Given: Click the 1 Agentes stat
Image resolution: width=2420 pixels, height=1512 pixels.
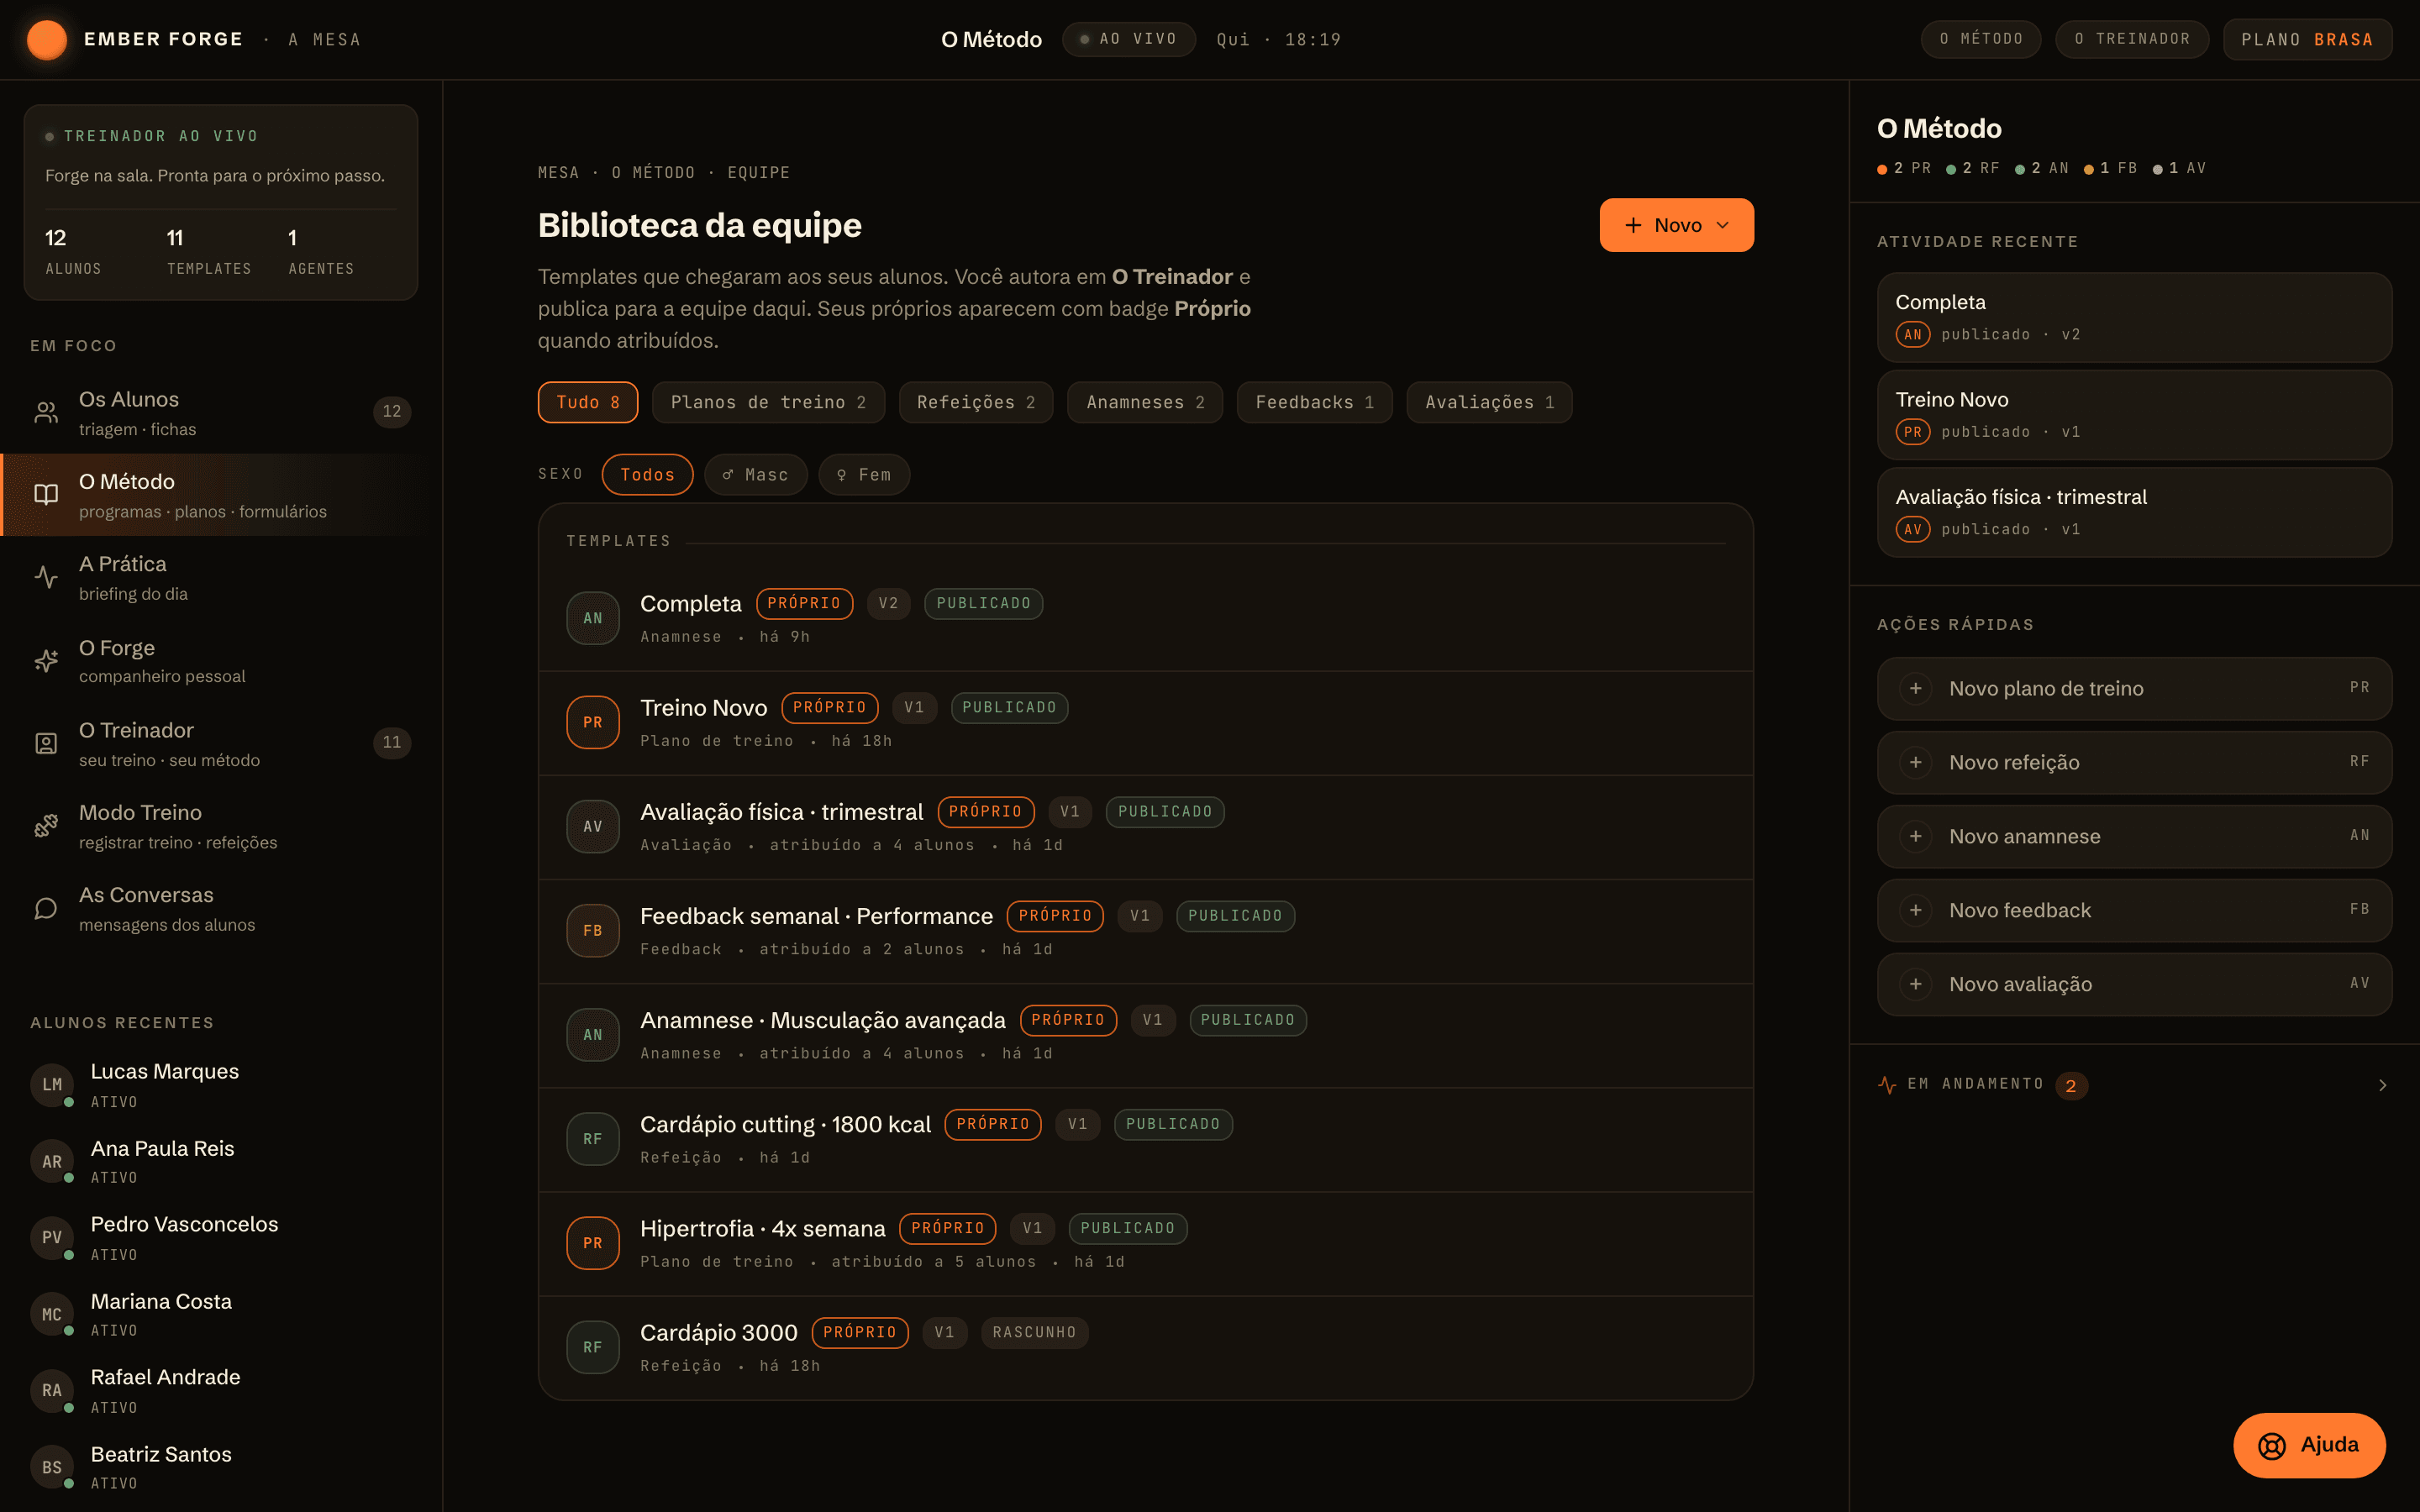Looking at the screenshot, I should (321, 251).
